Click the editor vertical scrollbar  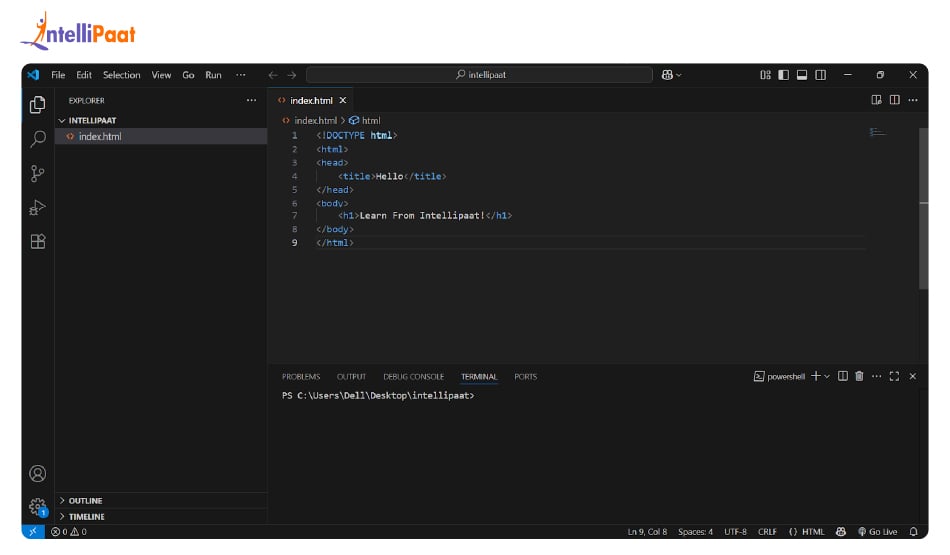click(x=923, y=209)
